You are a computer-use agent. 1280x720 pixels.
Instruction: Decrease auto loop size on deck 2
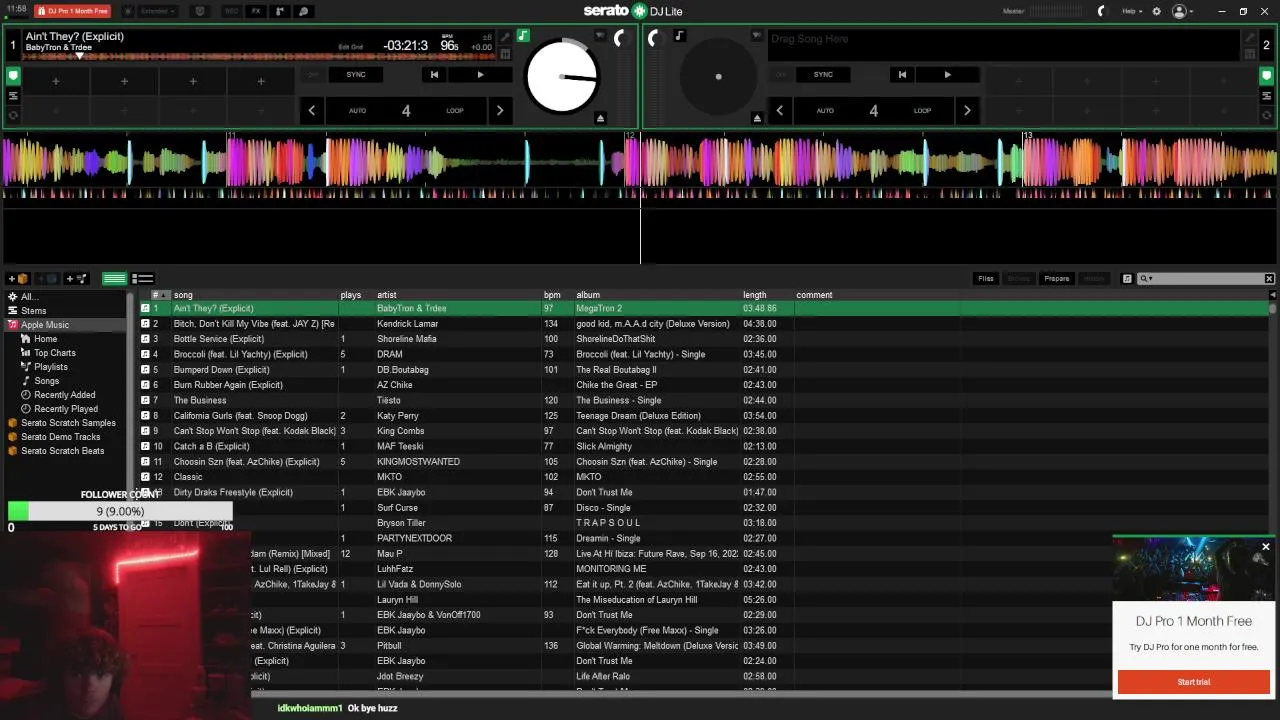click(779, 110)
